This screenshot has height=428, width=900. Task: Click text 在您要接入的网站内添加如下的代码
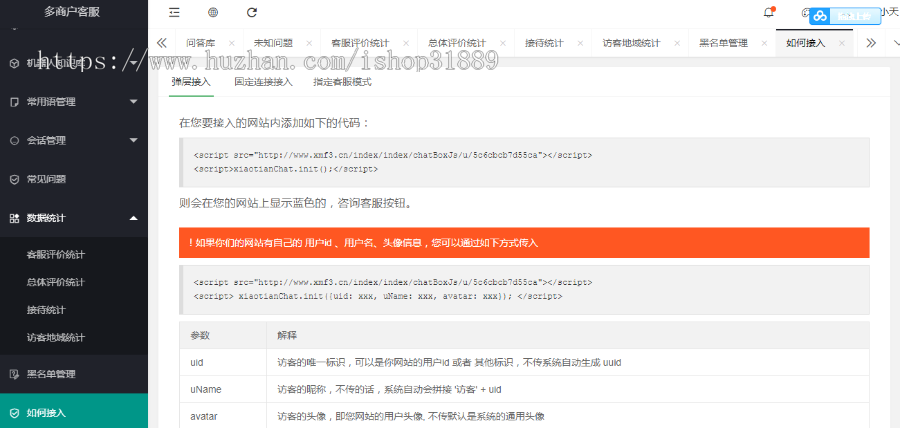(x=275, y=123)
